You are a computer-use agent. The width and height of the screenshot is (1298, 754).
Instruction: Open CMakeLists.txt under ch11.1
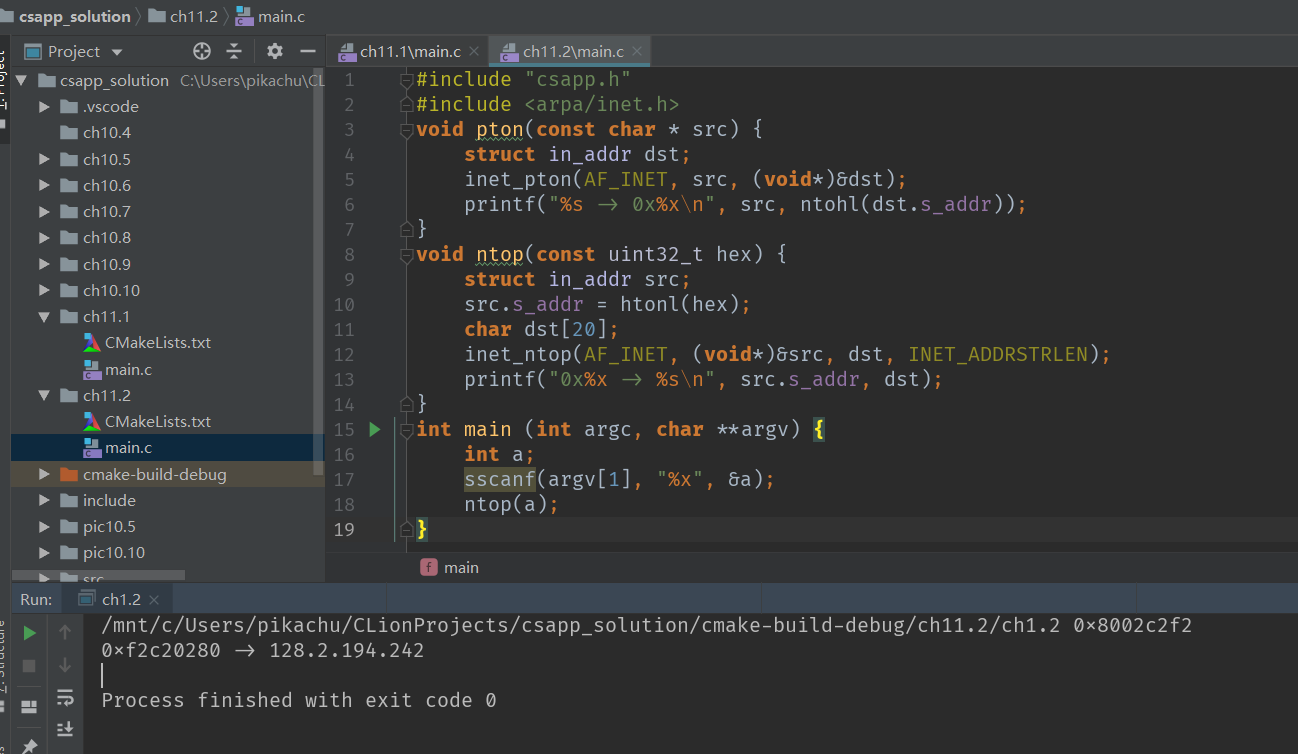(157, 342)
